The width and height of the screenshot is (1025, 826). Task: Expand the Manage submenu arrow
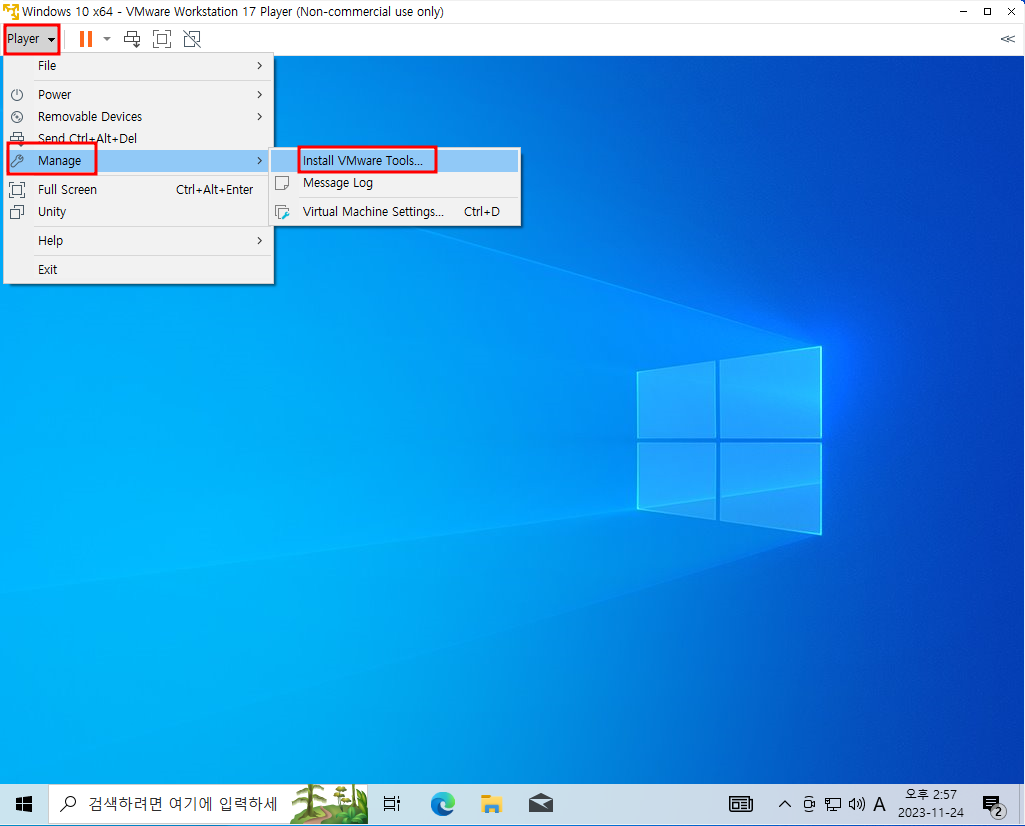(260, 161)
